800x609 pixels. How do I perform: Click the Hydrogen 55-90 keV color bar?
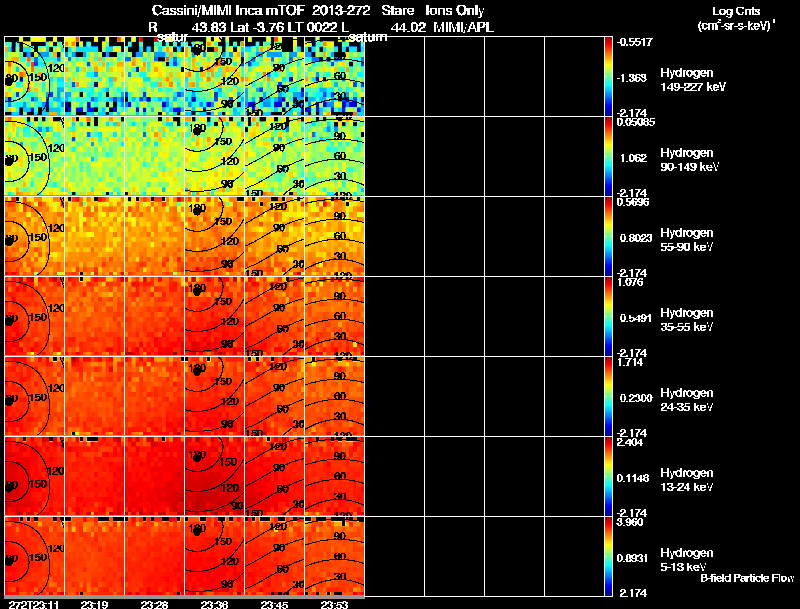point(608,237)
